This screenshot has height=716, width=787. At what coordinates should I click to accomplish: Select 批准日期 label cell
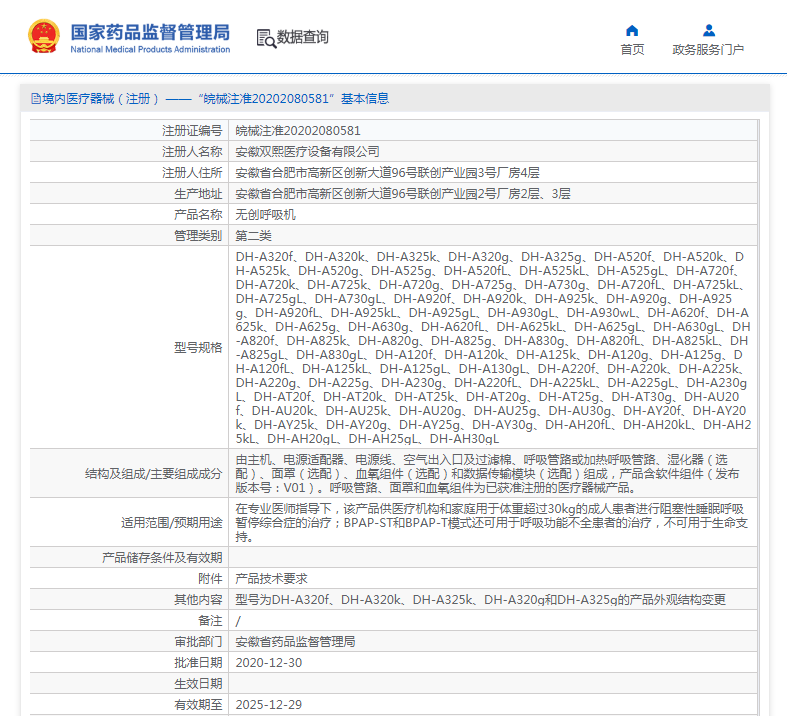(129, 663)
